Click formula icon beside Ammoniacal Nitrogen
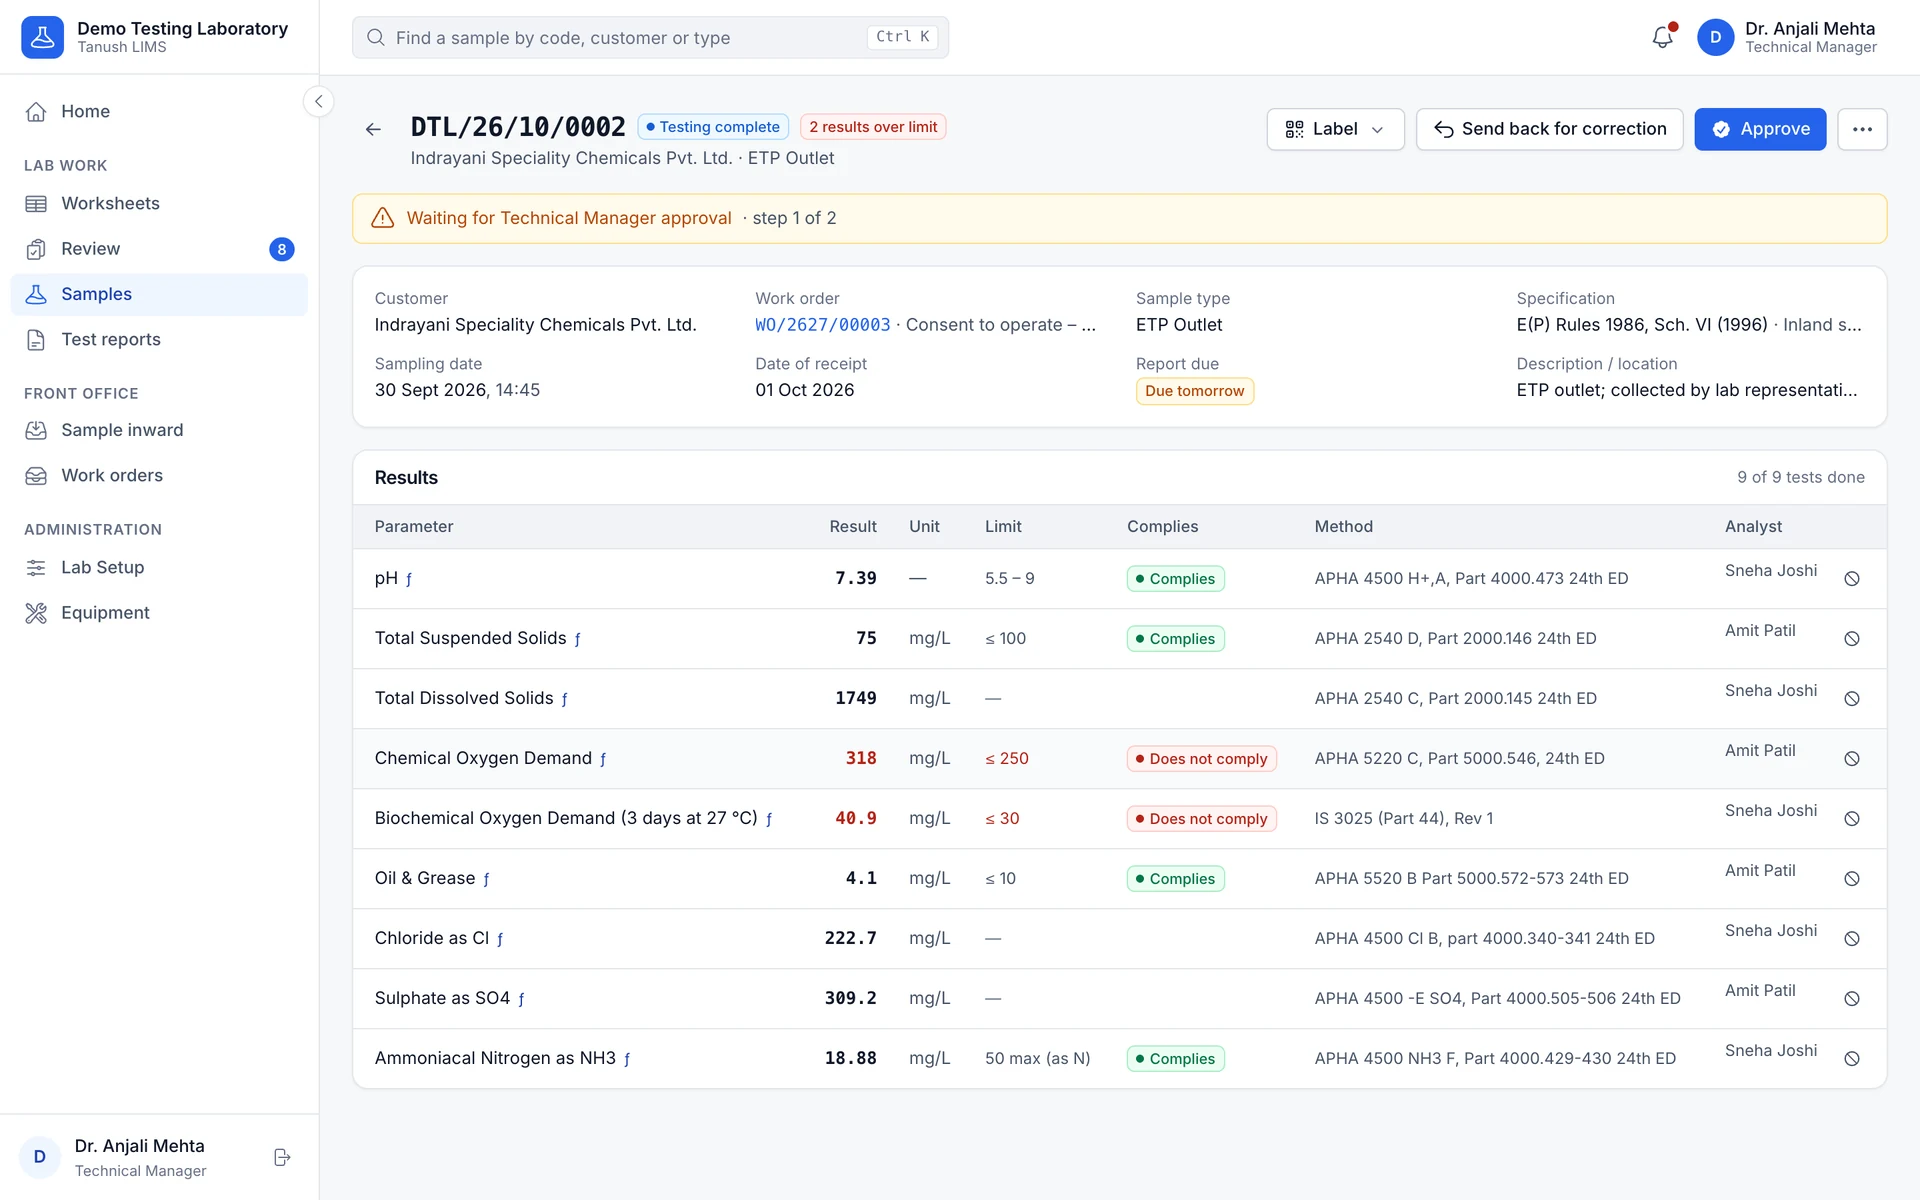The image size is (1920, 1200). click(627, 1059)
